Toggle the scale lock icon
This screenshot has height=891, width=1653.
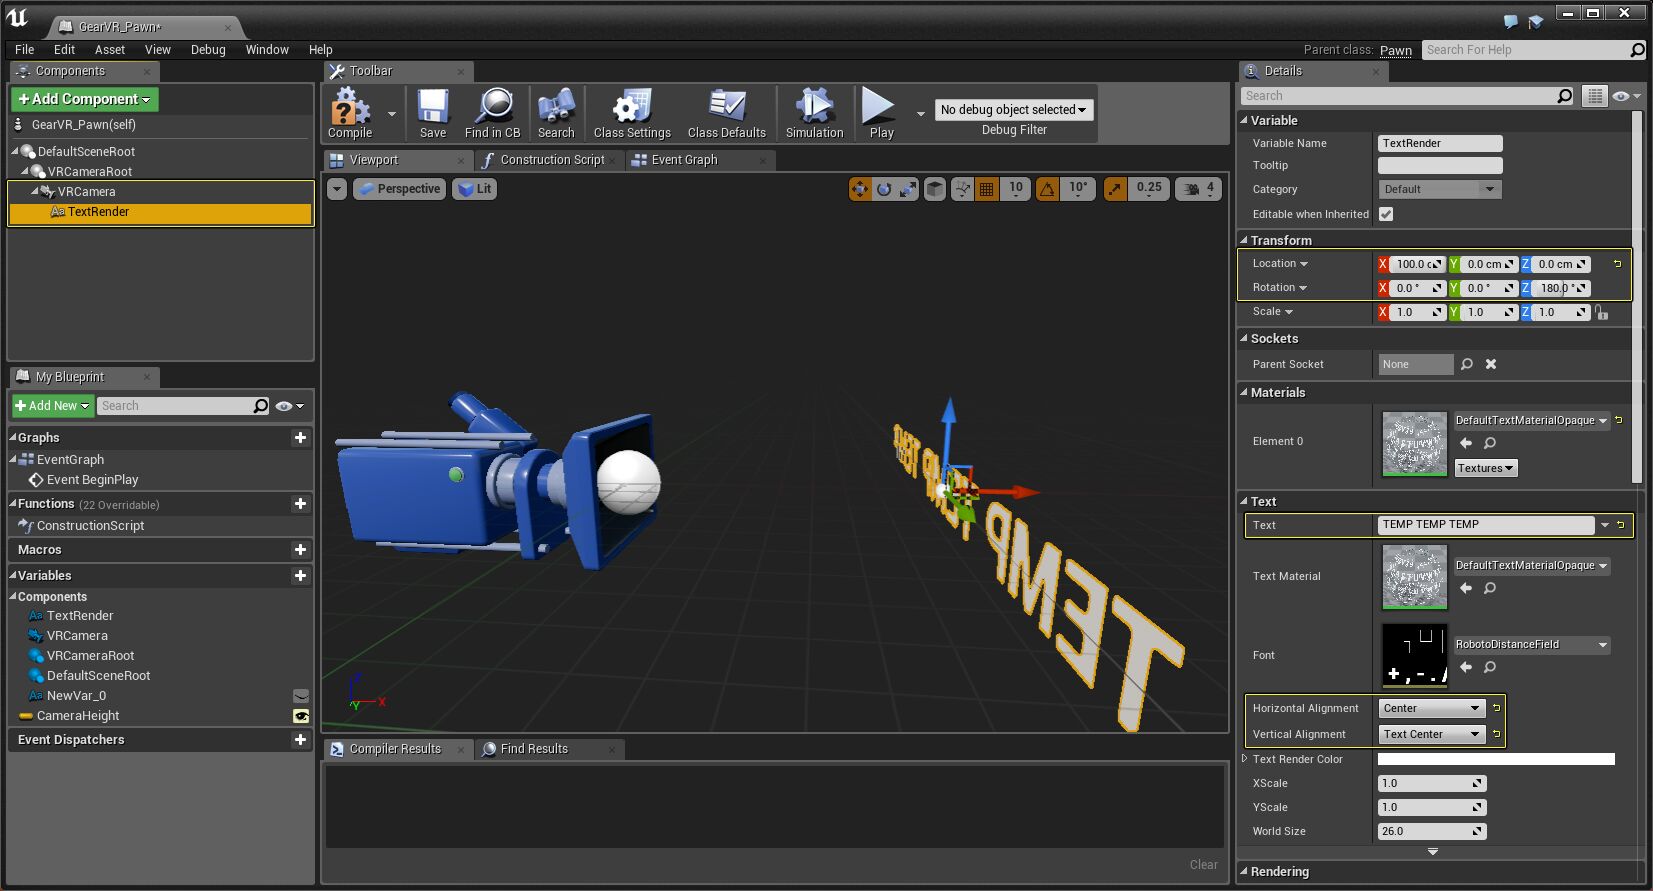(x=1602, y=313)
